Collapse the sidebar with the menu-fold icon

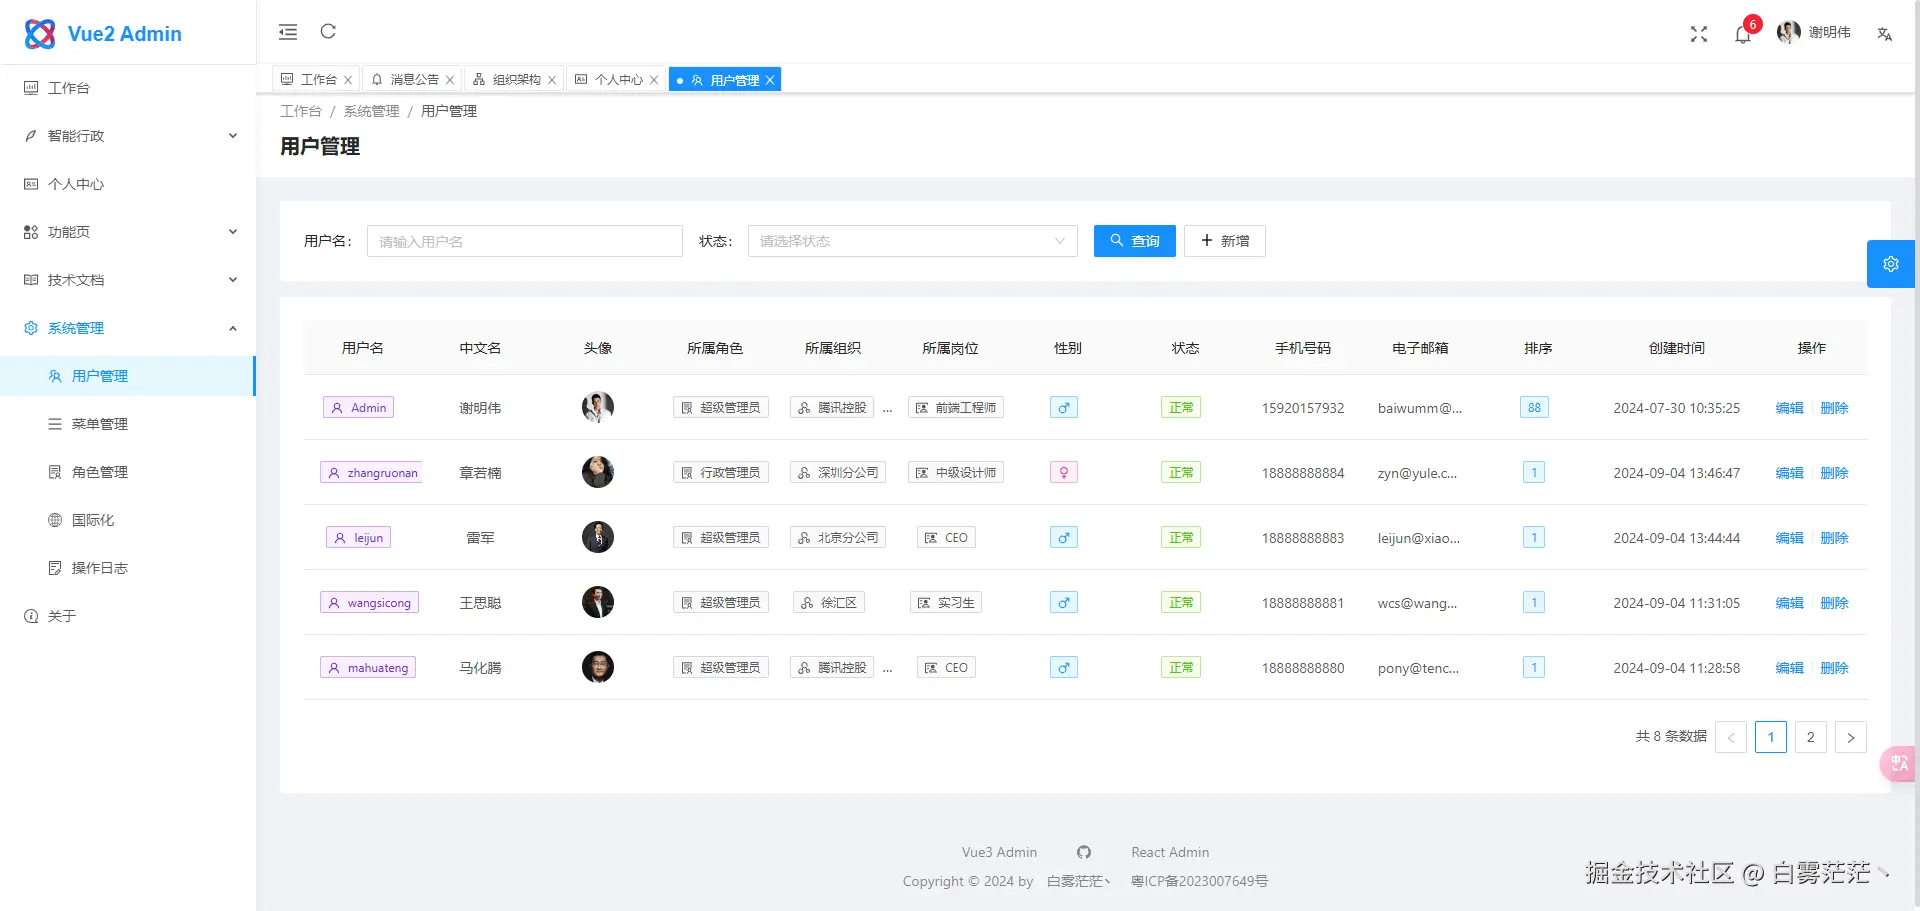(288, 32)
